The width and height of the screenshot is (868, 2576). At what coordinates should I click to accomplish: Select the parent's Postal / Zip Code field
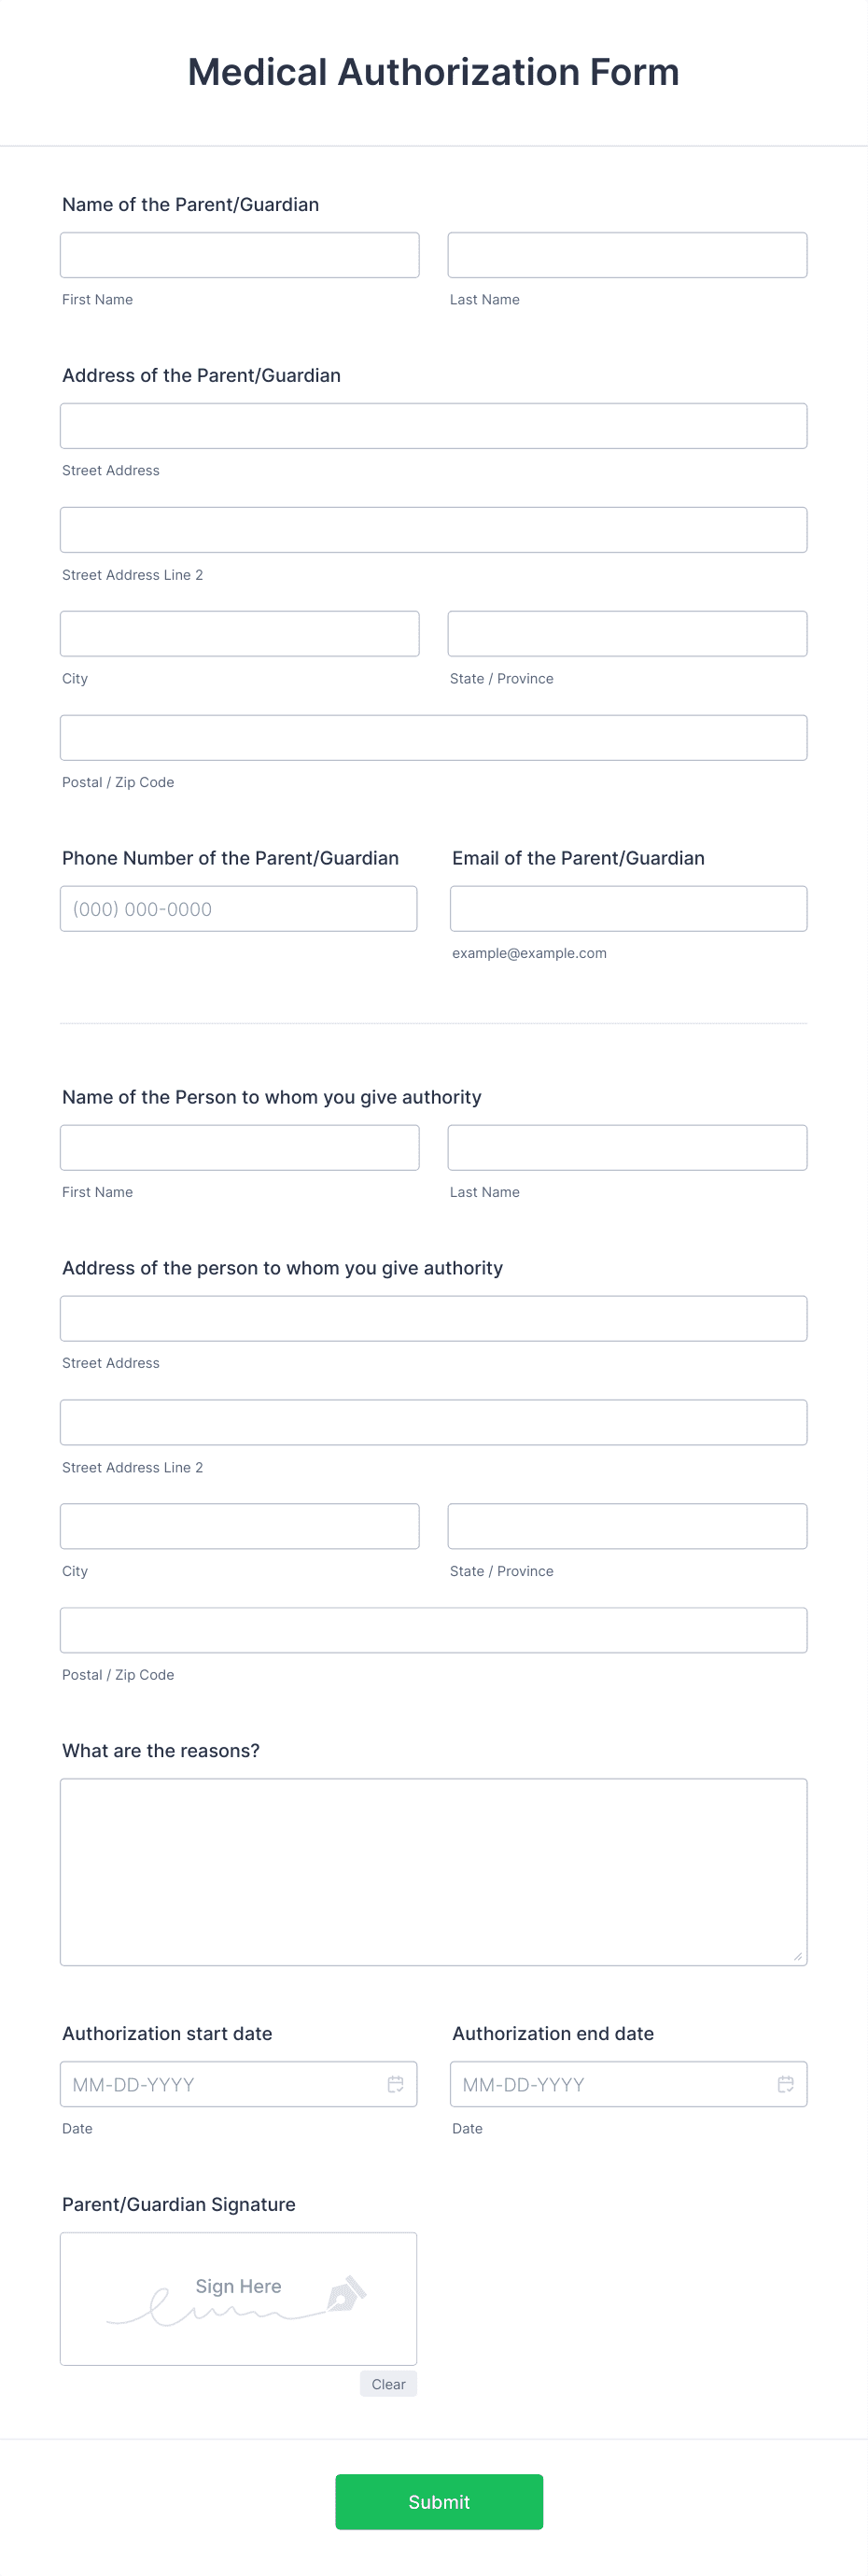point(433,737)
